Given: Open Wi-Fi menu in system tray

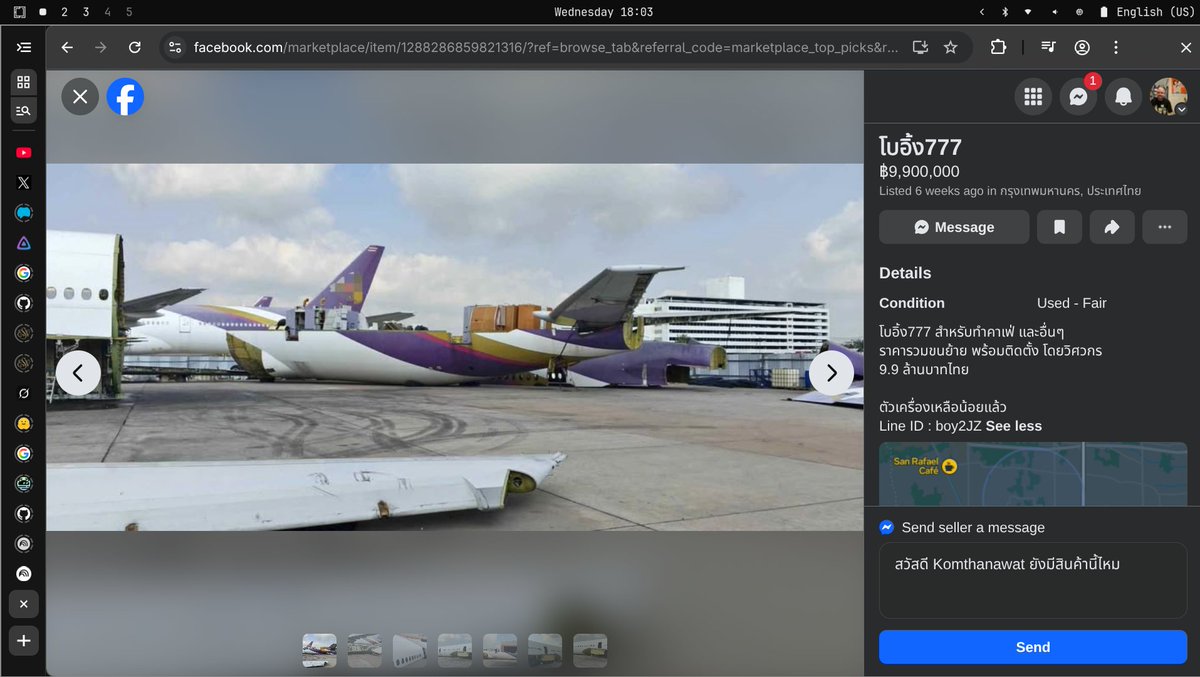Looking at the screenshot, I should tap(1028, 12).
